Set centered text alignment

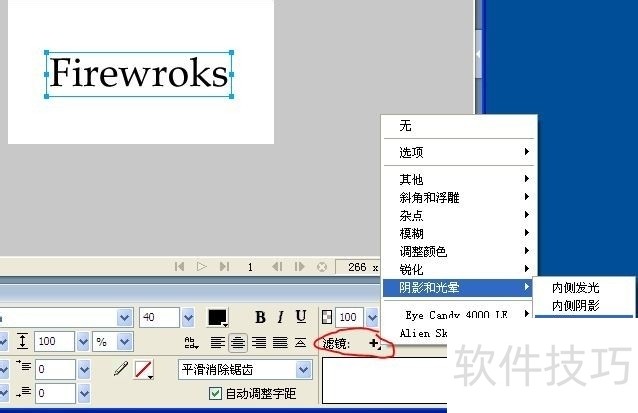tap(238, 343)
